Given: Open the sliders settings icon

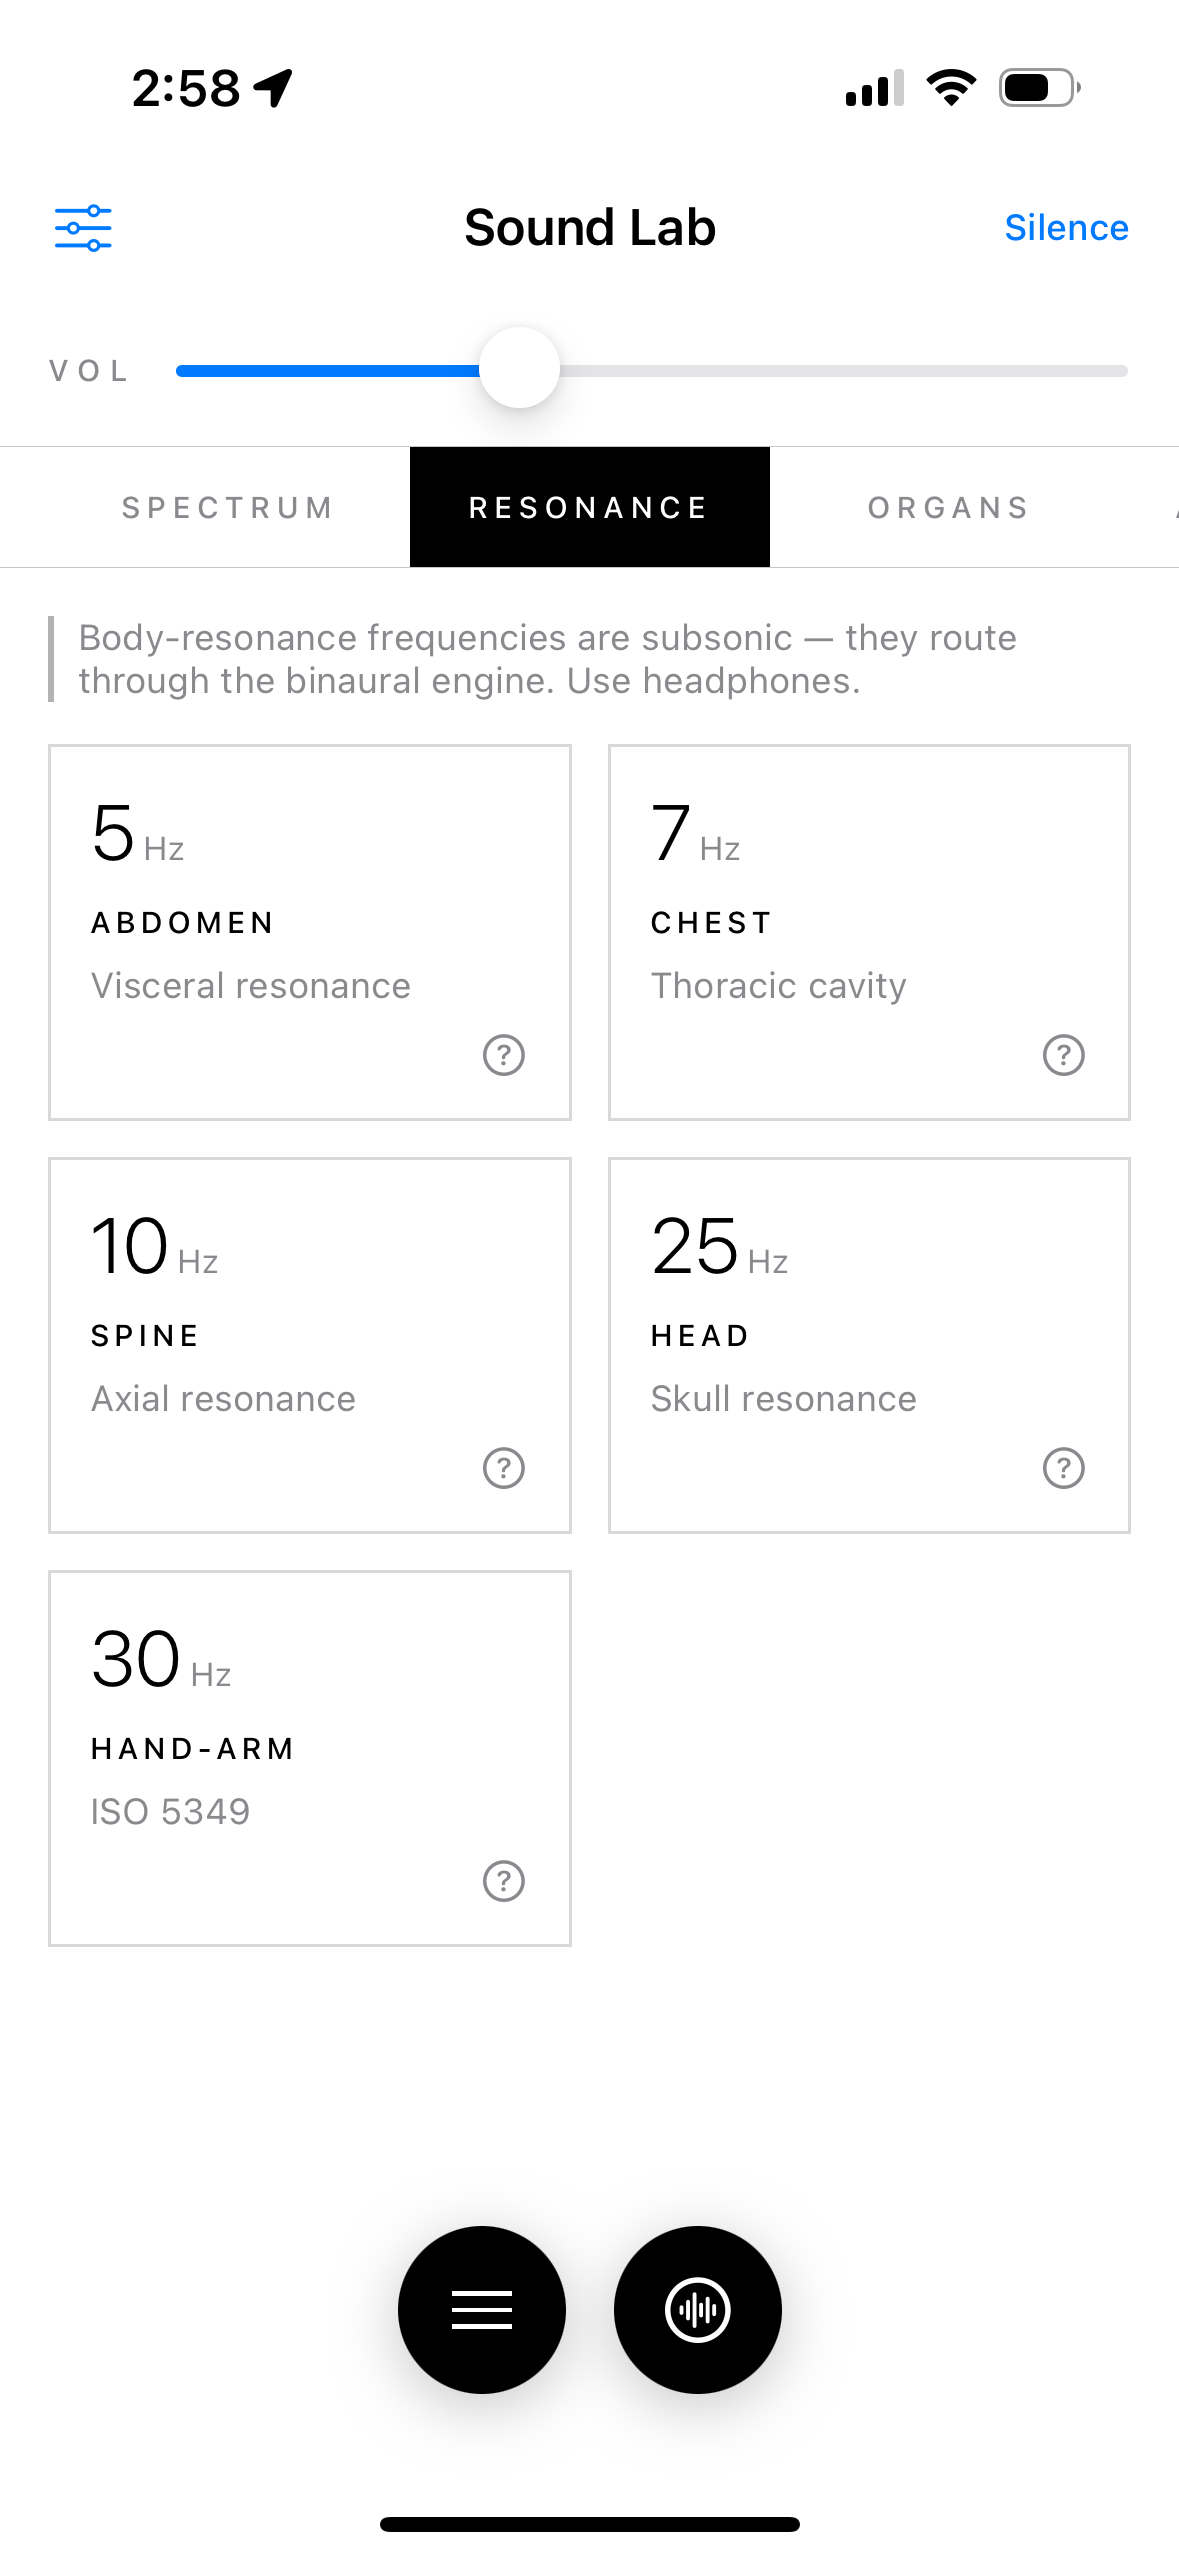Looking at the screenshot, I should (83, 228).
